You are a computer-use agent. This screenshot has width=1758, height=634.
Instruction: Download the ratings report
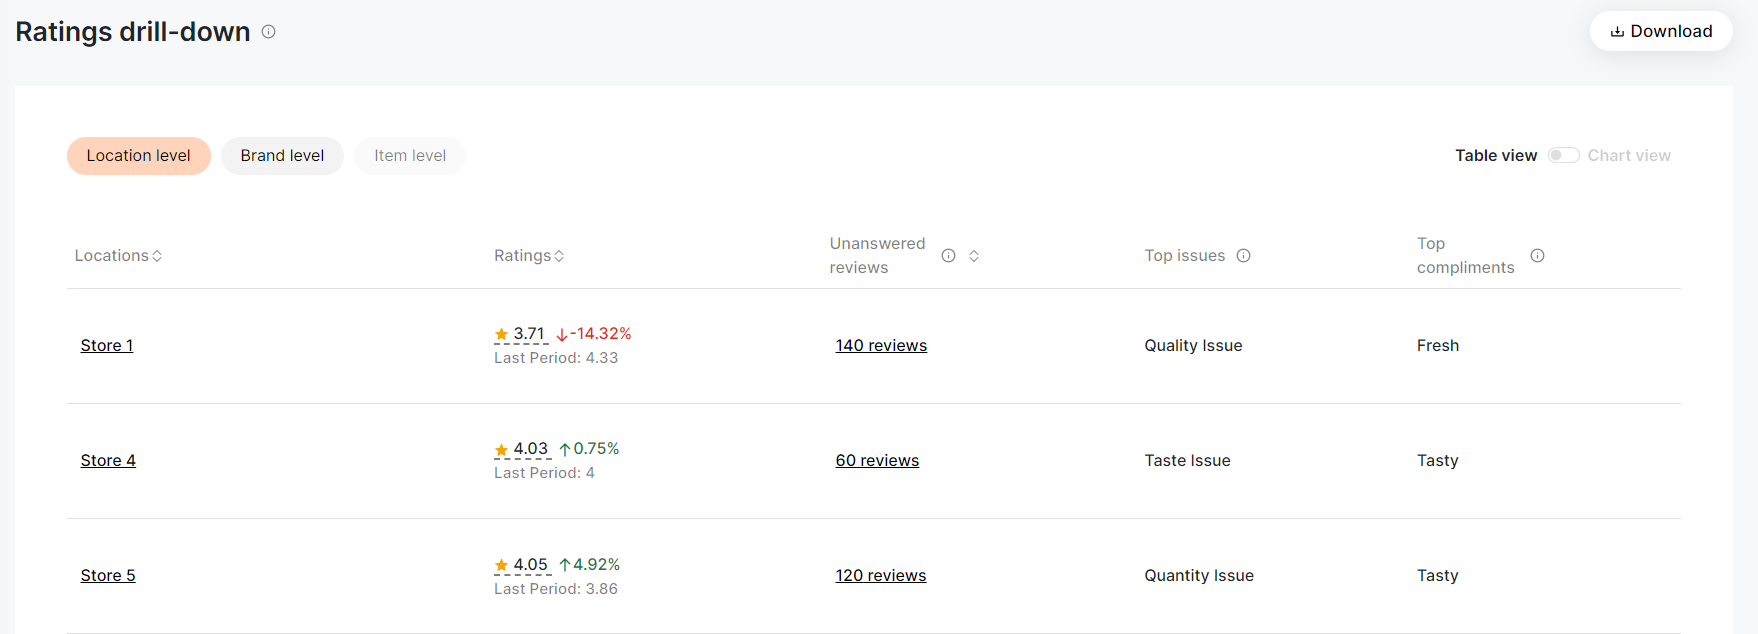click(x=1661, y=32)
